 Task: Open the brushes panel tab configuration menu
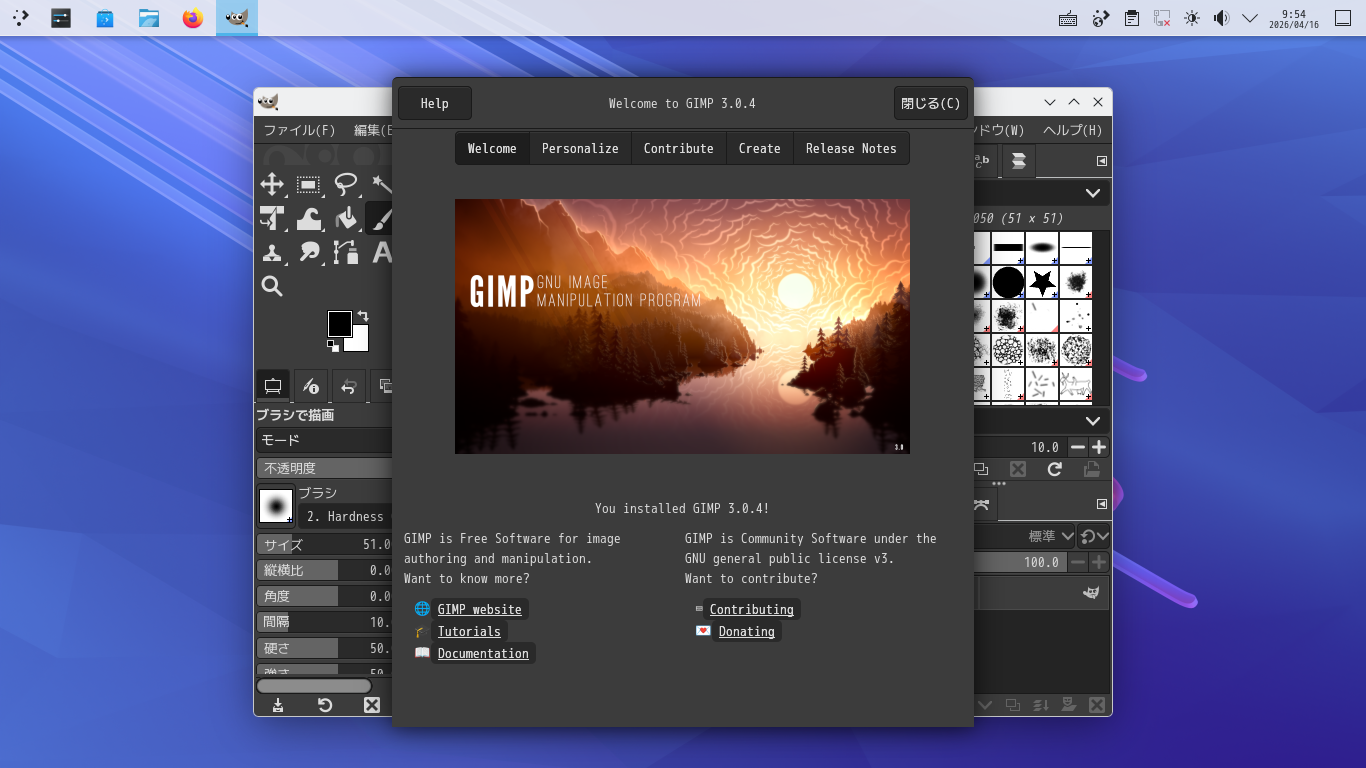(1102, 161)
